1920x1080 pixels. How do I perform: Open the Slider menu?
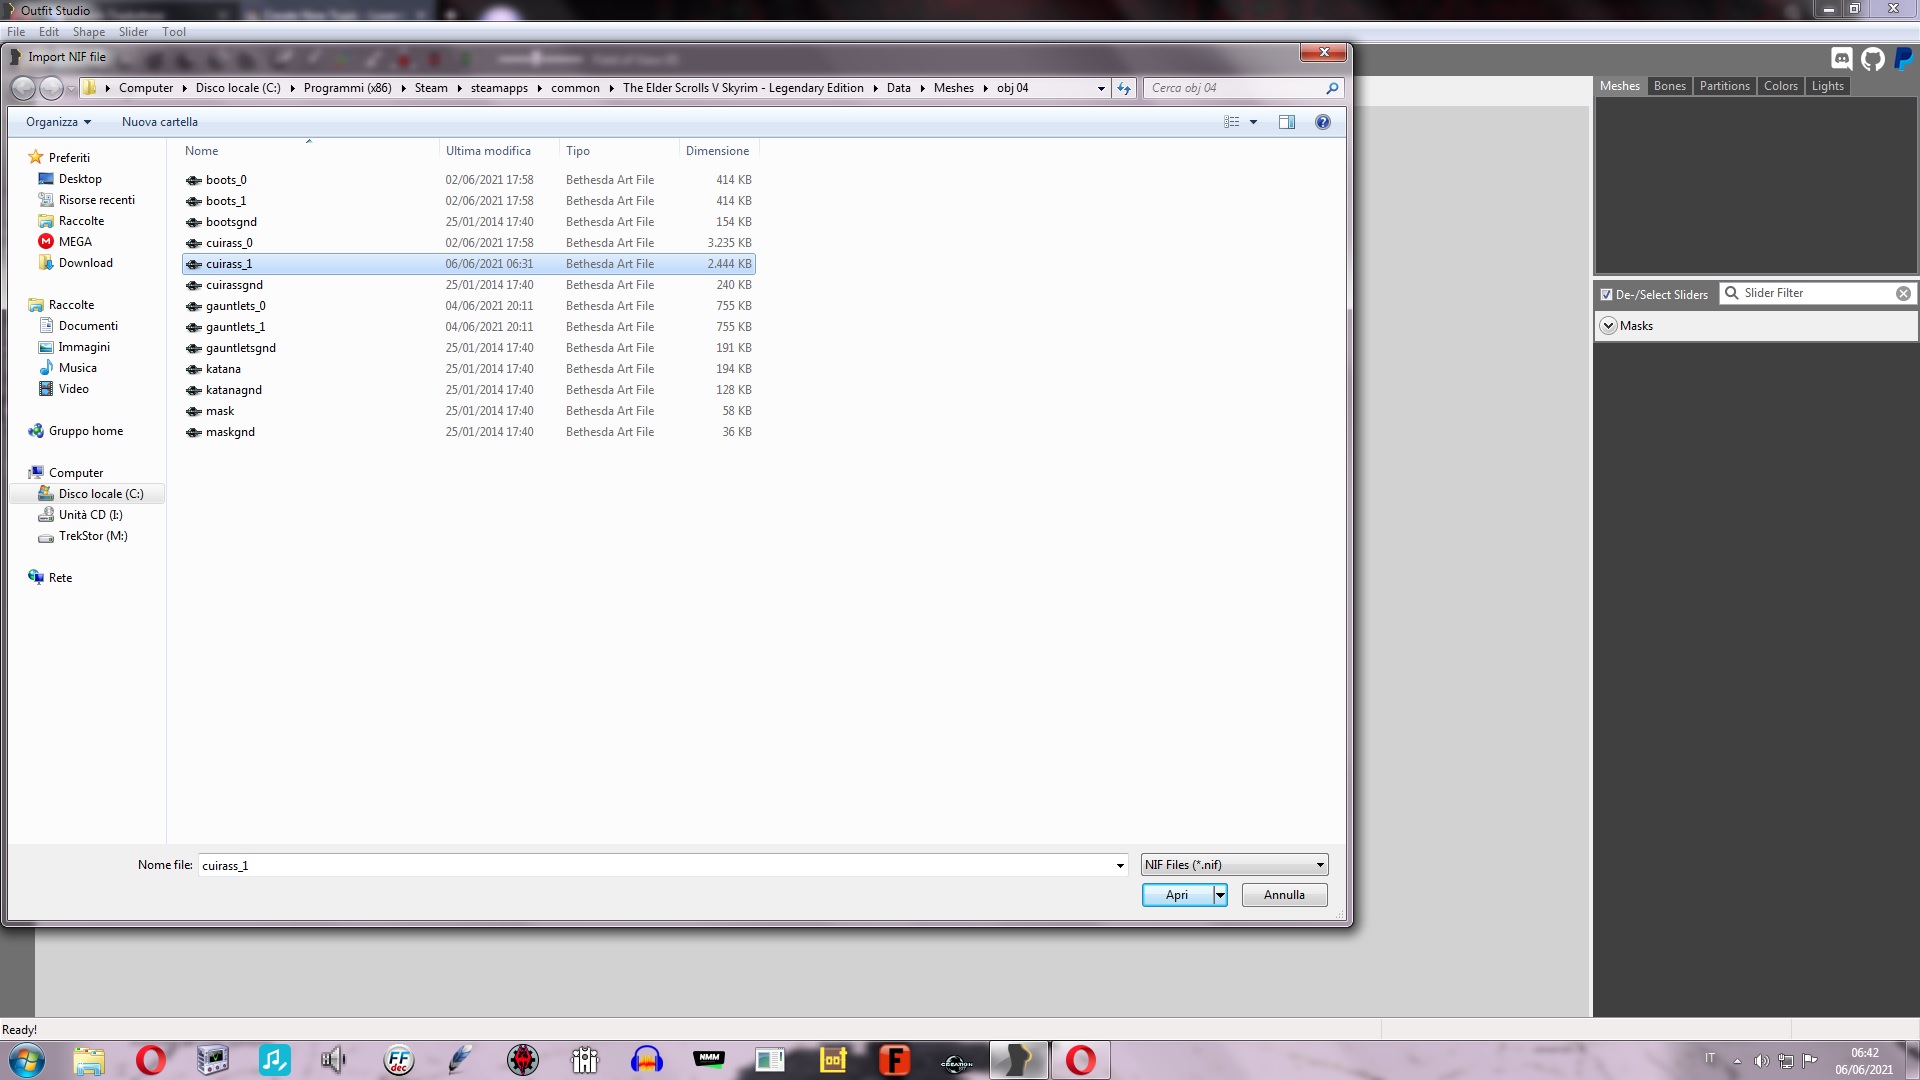tap(133, 32)
